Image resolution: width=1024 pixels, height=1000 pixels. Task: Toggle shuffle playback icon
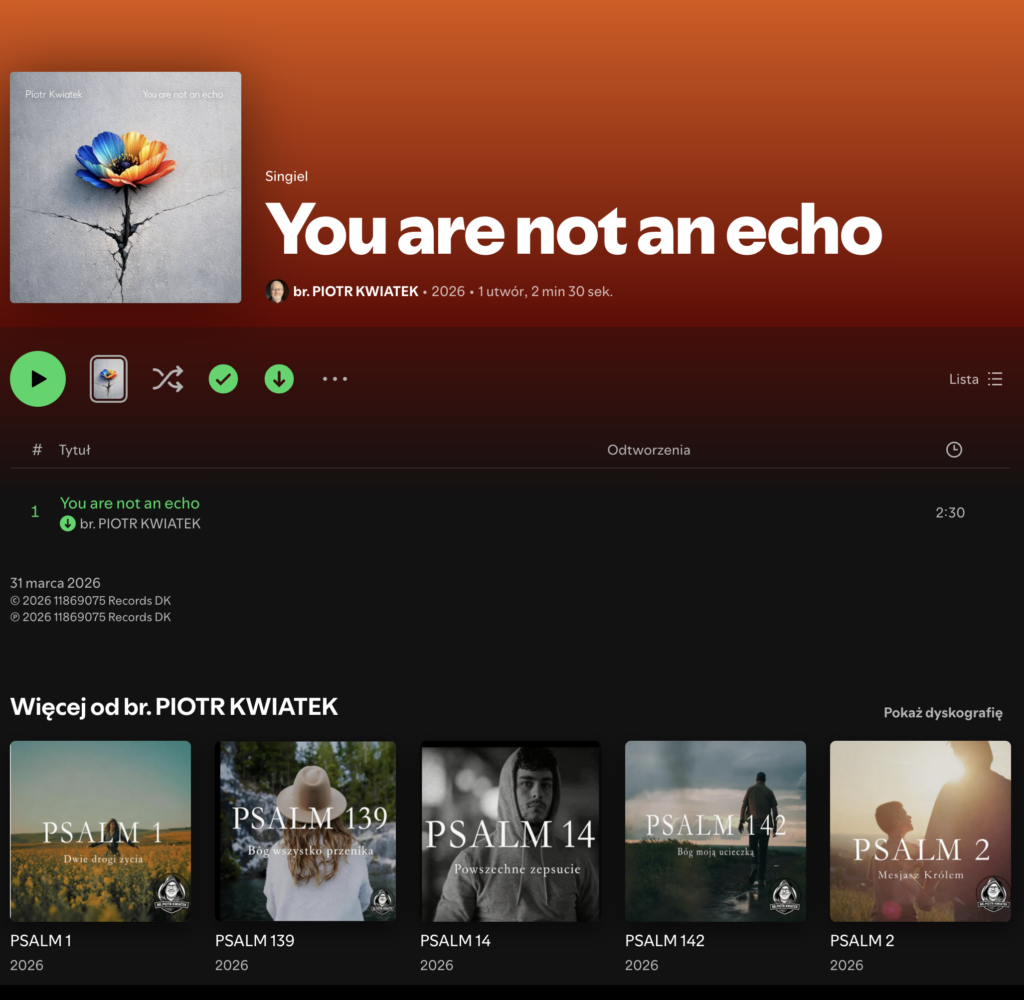point(168,379)
